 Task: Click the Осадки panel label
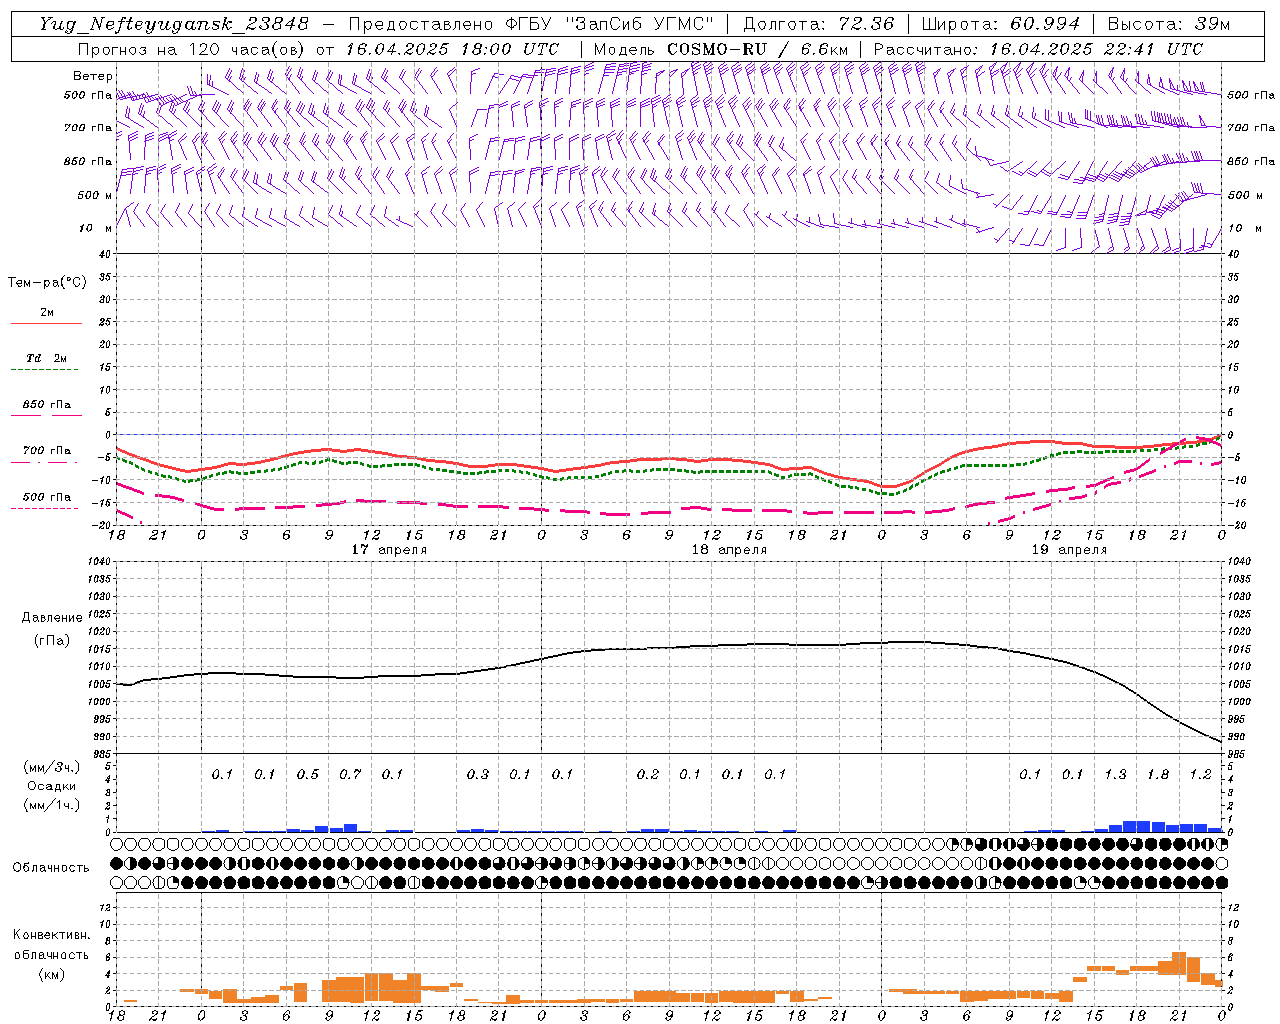(52, 786)
